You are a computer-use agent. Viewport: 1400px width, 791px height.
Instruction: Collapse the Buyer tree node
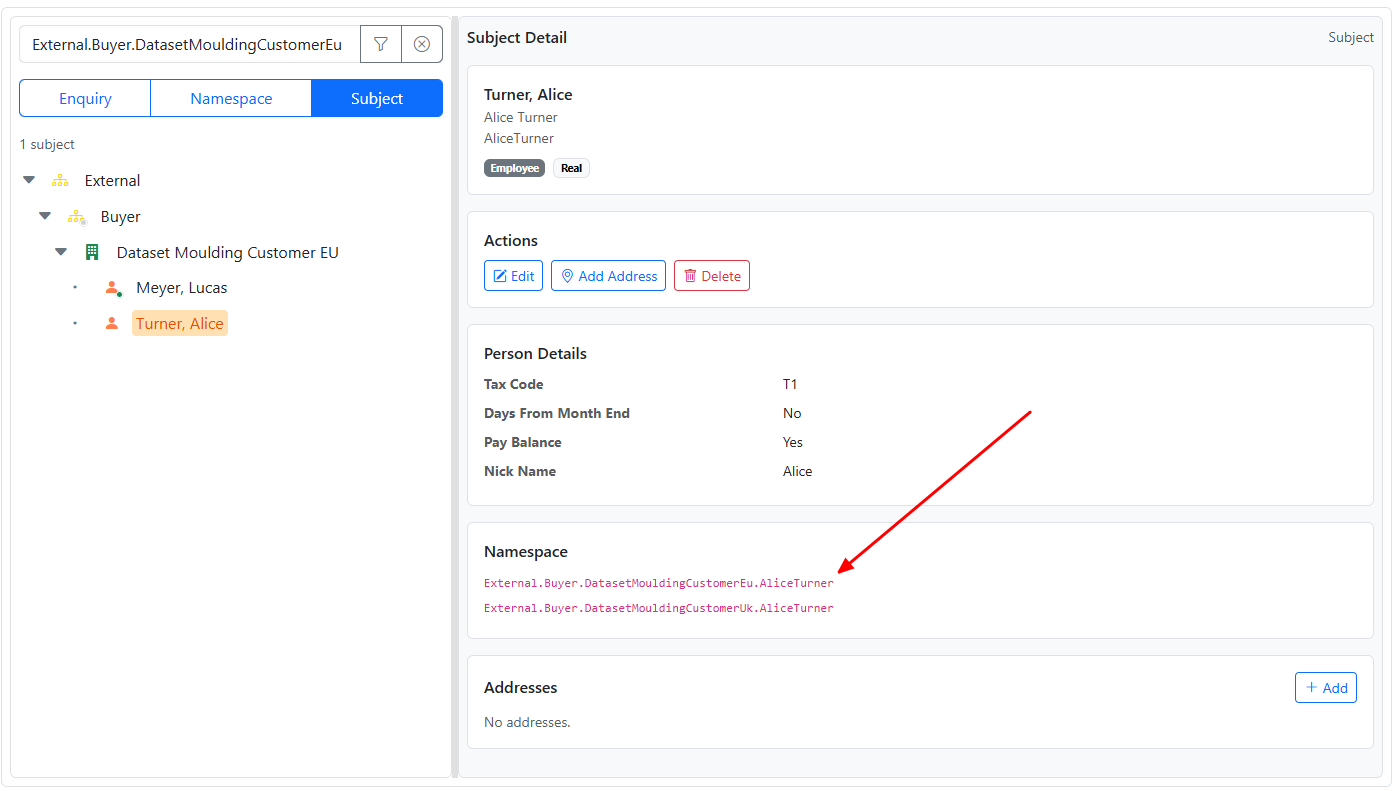(x=45, y=217)
